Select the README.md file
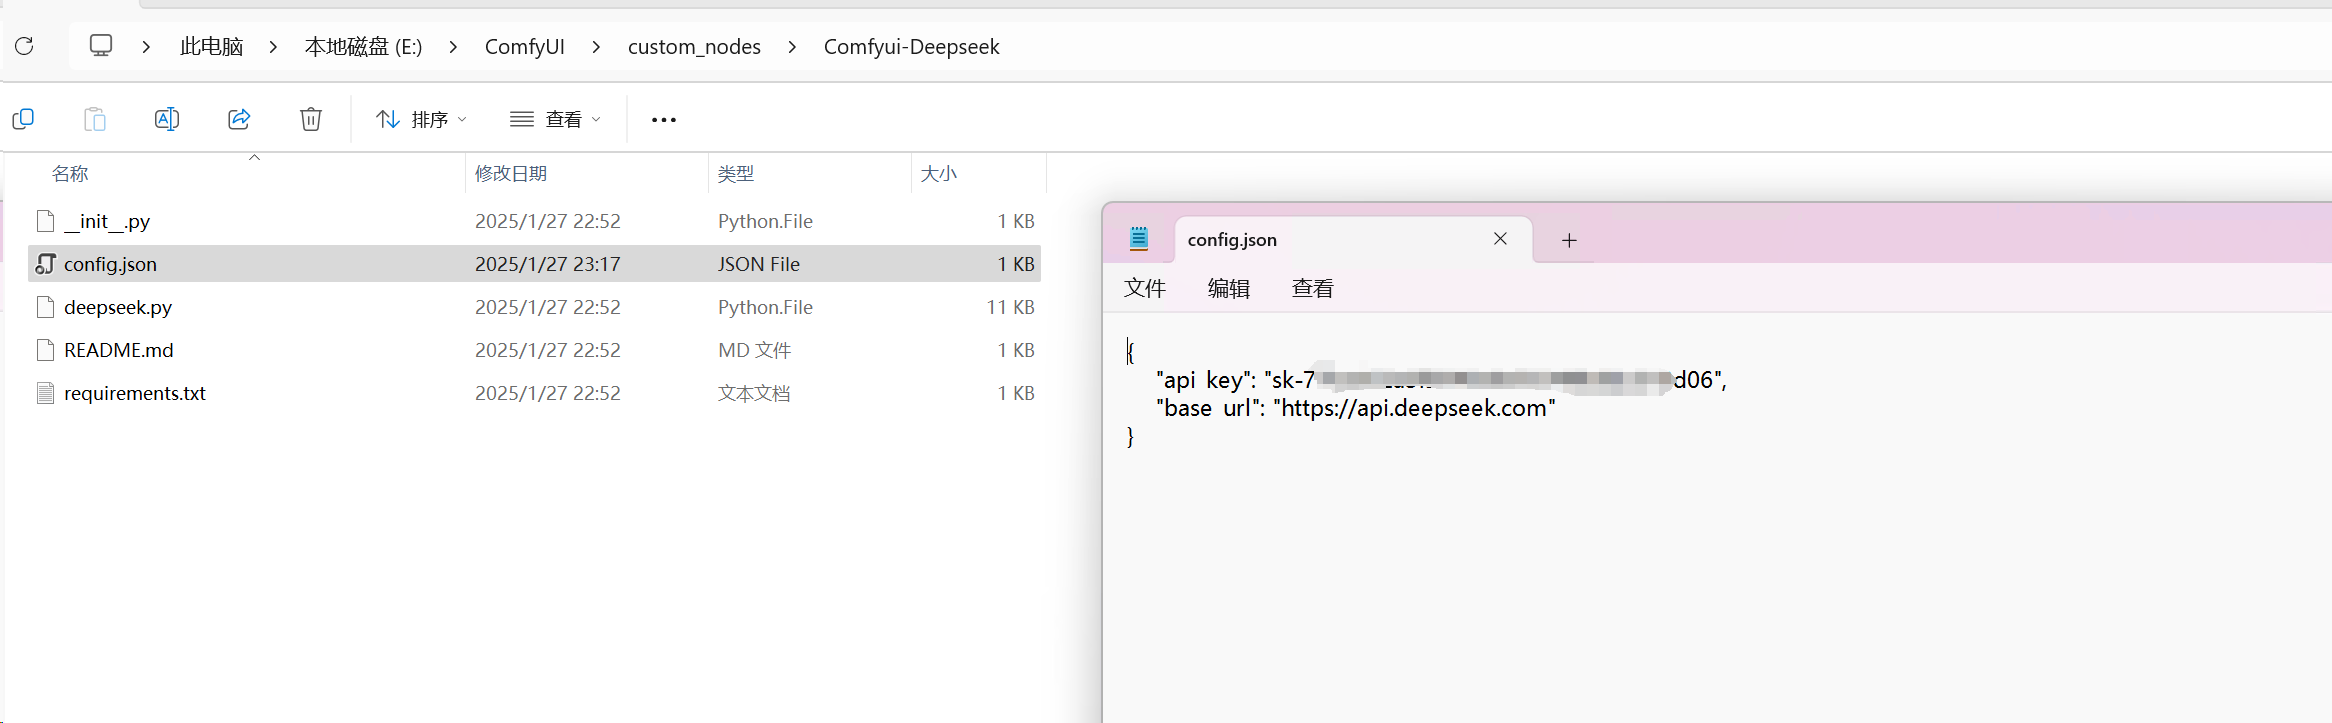The width and height of the screenshot is (2332, 723). (x=534, y=350)
